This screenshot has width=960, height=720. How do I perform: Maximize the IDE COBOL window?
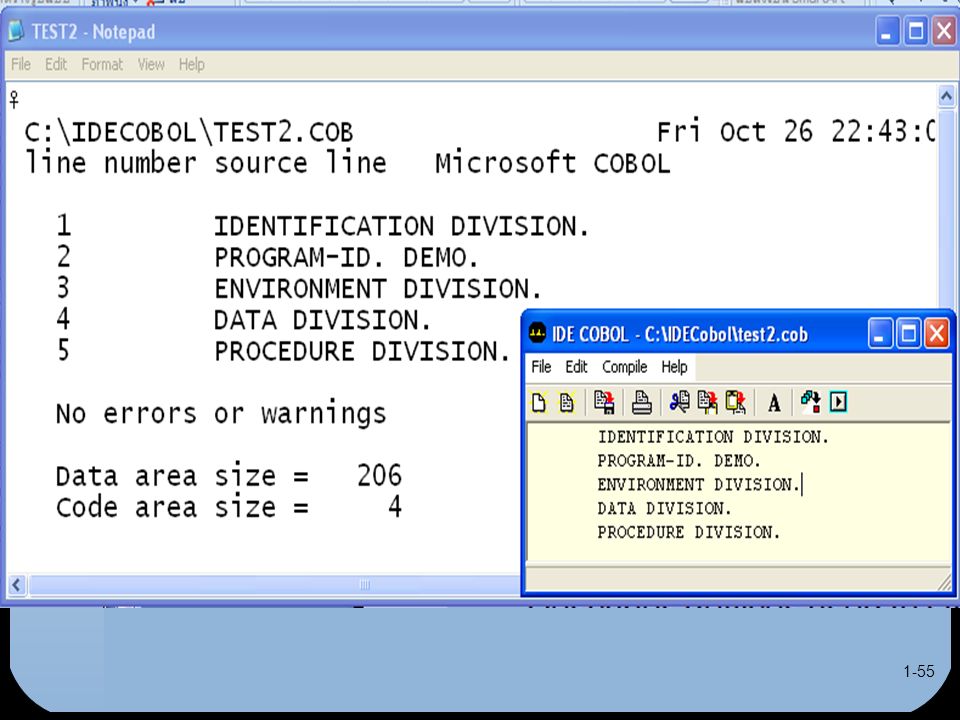908,334
